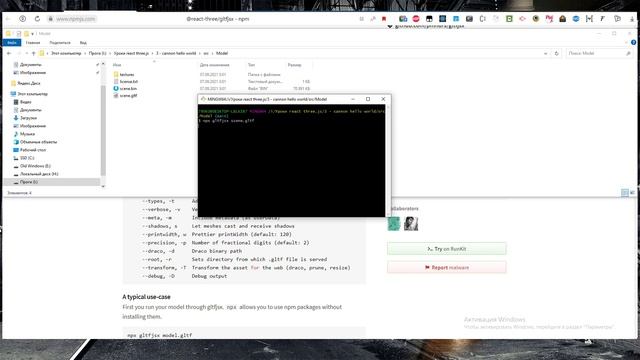Click the MINGW64 terminal title bar icon

[x=203, y=99]
